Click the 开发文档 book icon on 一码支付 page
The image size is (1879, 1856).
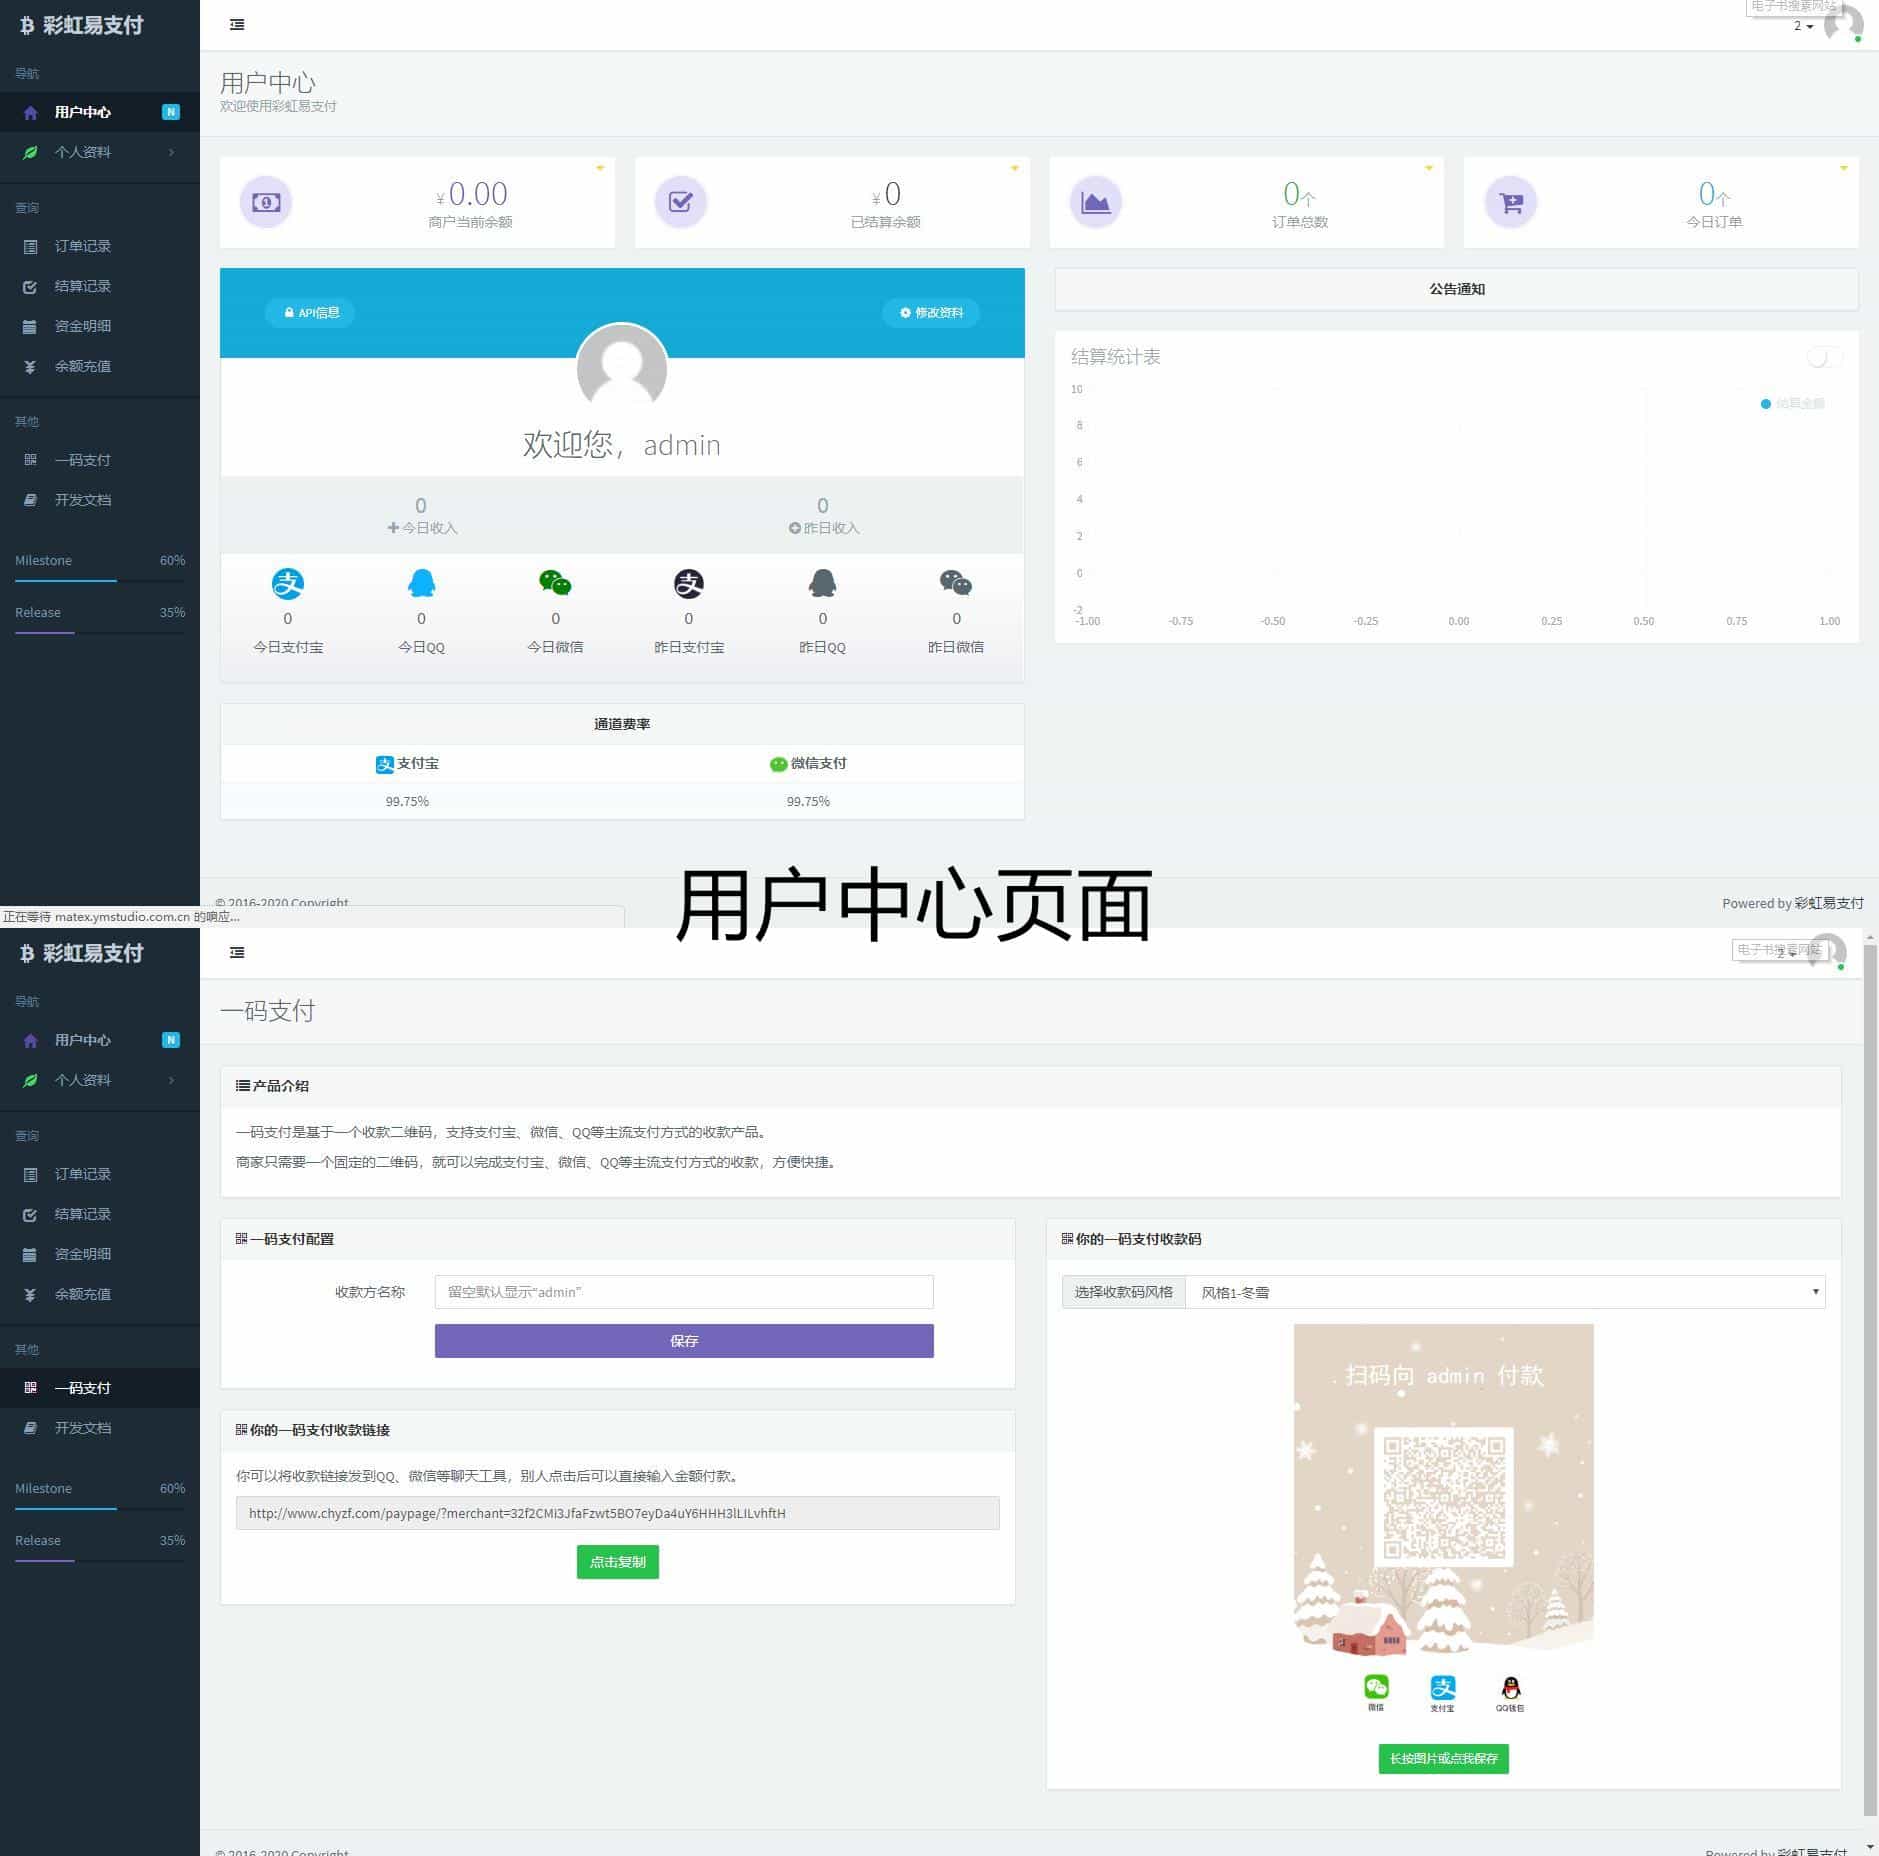click(30, 1429)
